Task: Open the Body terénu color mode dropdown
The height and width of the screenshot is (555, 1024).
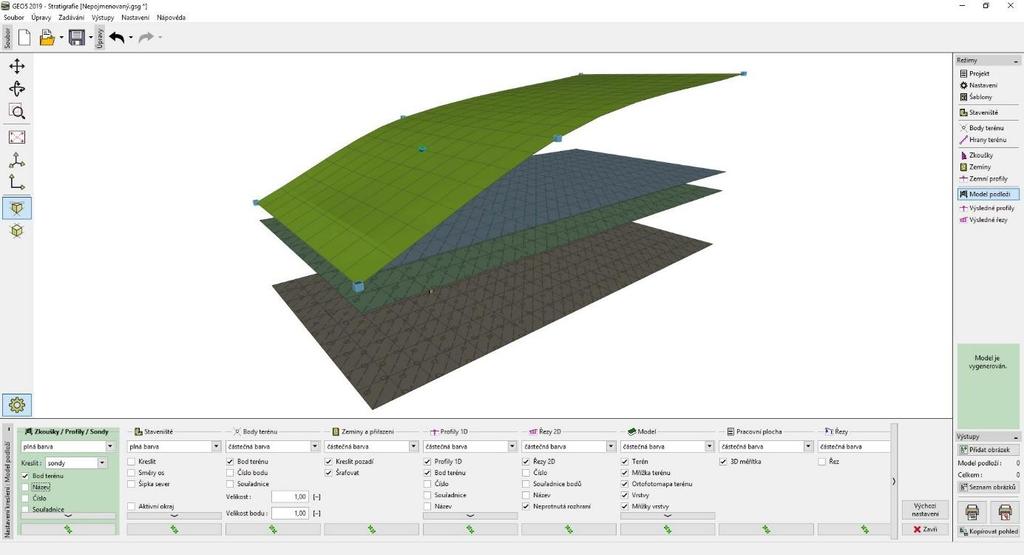Action: click(273, 447)
